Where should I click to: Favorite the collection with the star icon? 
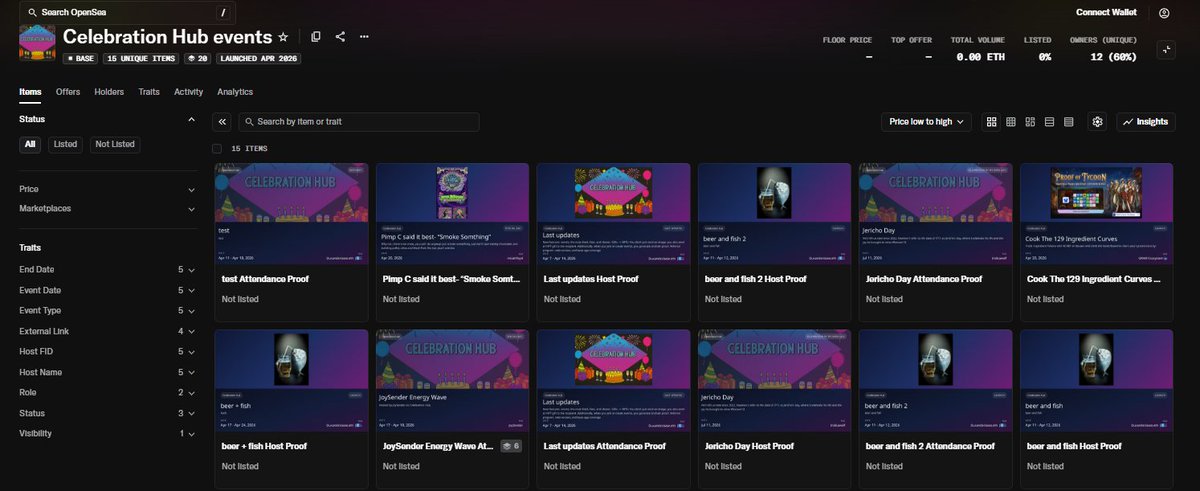pos(283,37)
